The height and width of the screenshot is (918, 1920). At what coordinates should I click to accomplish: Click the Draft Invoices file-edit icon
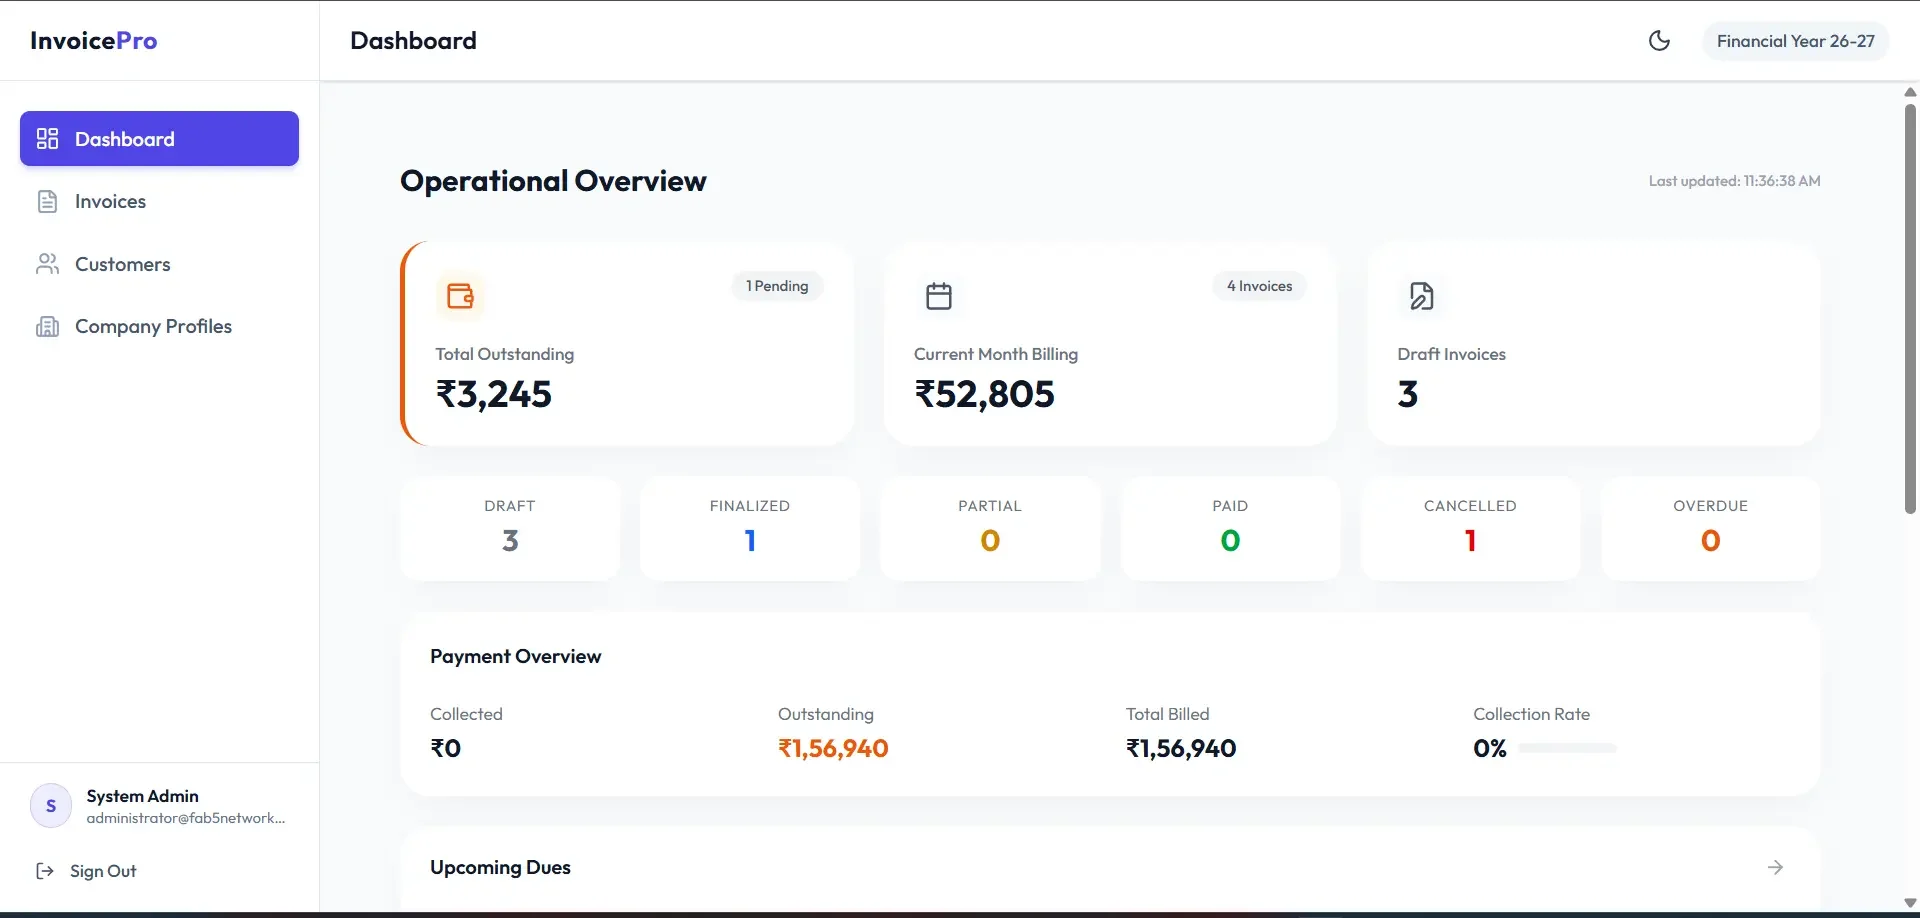click(x=1421, y=296)
